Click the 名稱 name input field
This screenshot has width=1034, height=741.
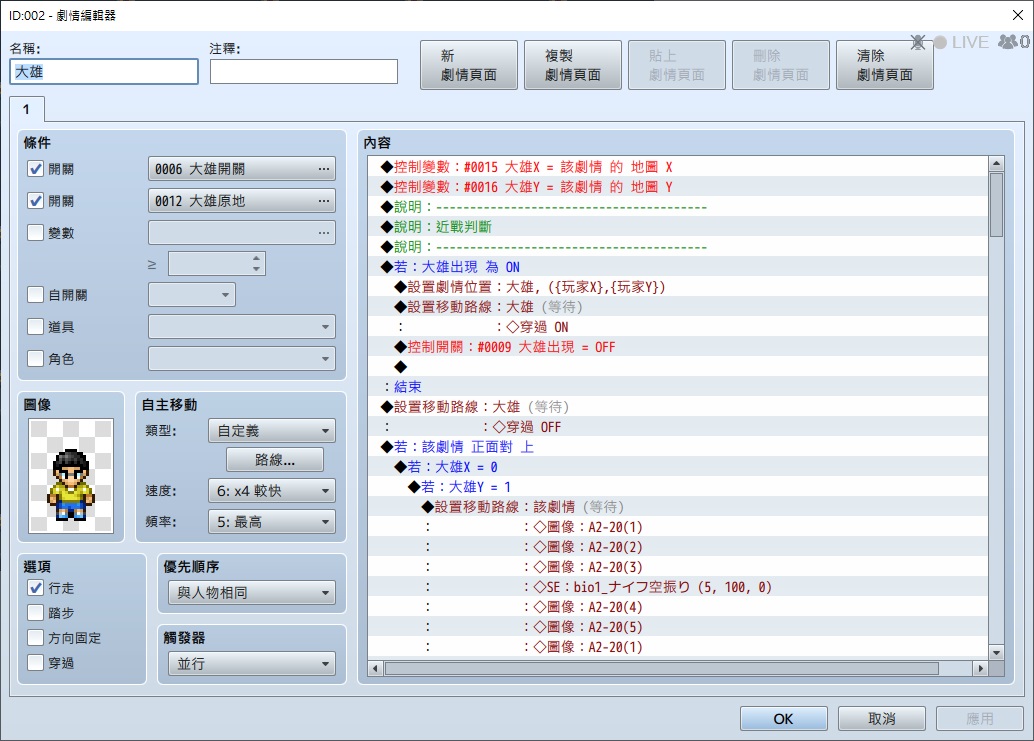click(104, 71)
